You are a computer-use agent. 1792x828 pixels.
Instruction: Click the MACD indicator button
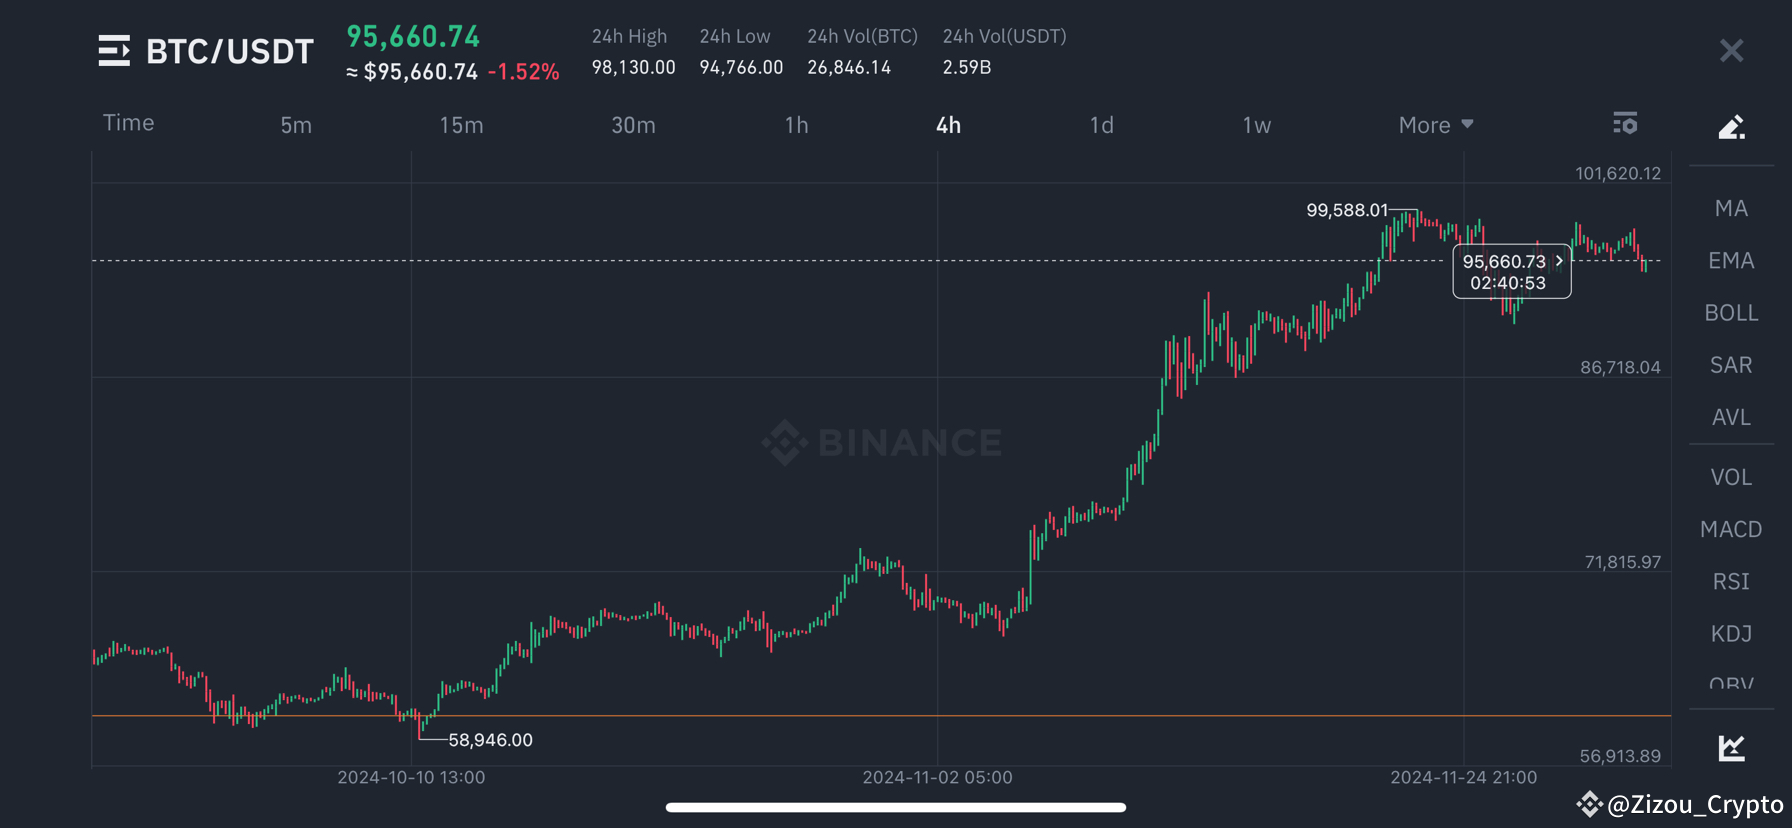tap(1731, 529)
